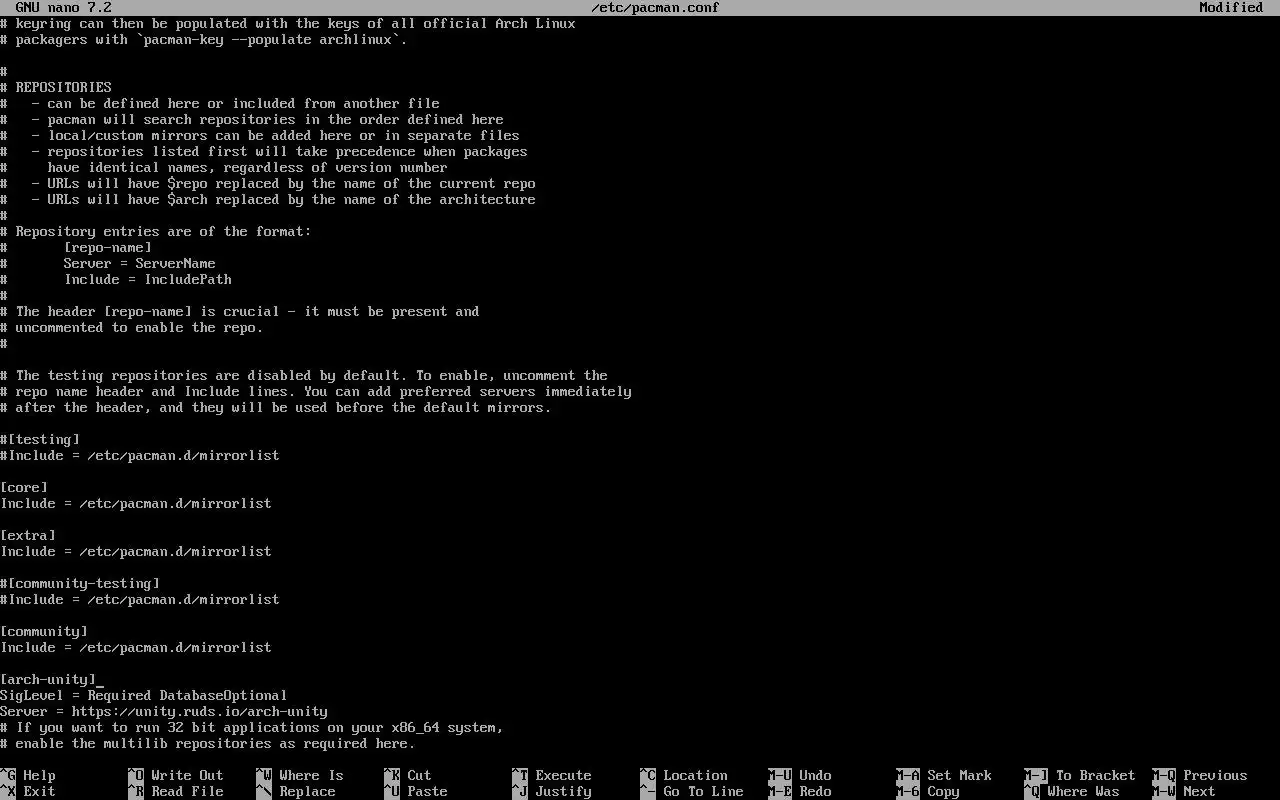Screen dimensions: 1280x800
Task: Click the 'testing repositories are disabled' comment
Action: pyautogui.click(x=304, y=375)
